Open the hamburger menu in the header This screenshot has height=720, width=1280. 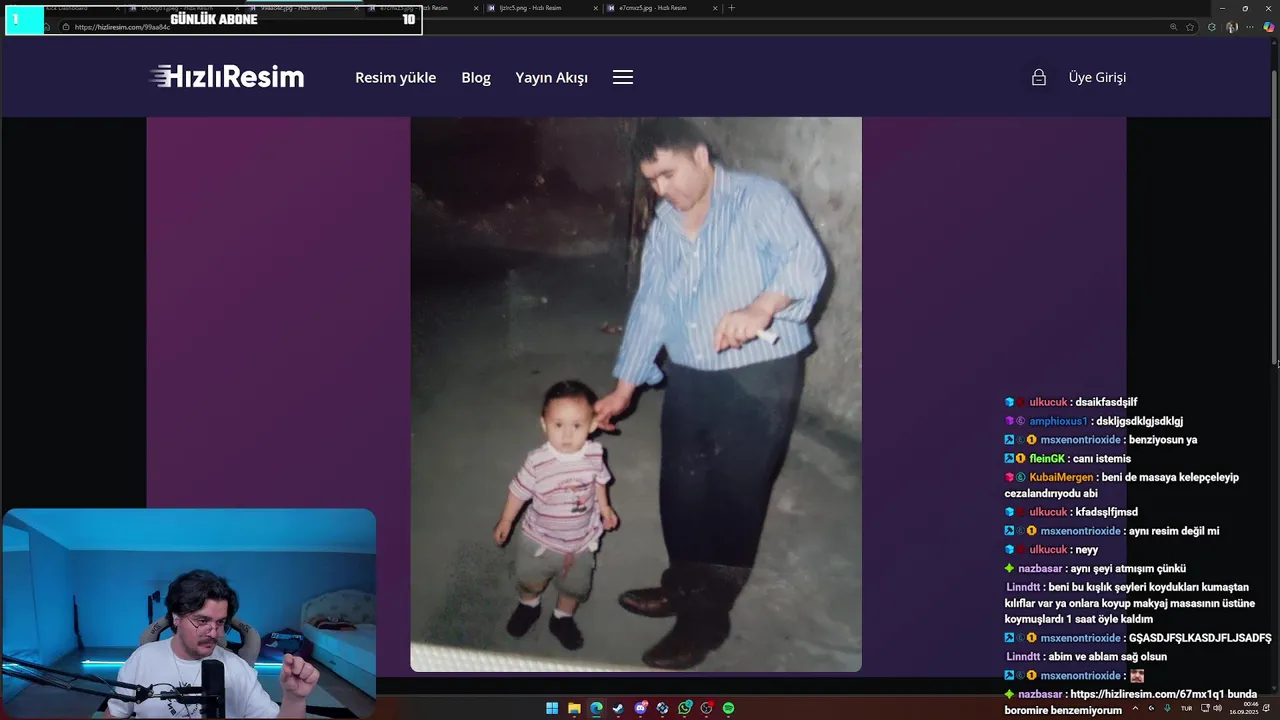(x=623, y=77)
